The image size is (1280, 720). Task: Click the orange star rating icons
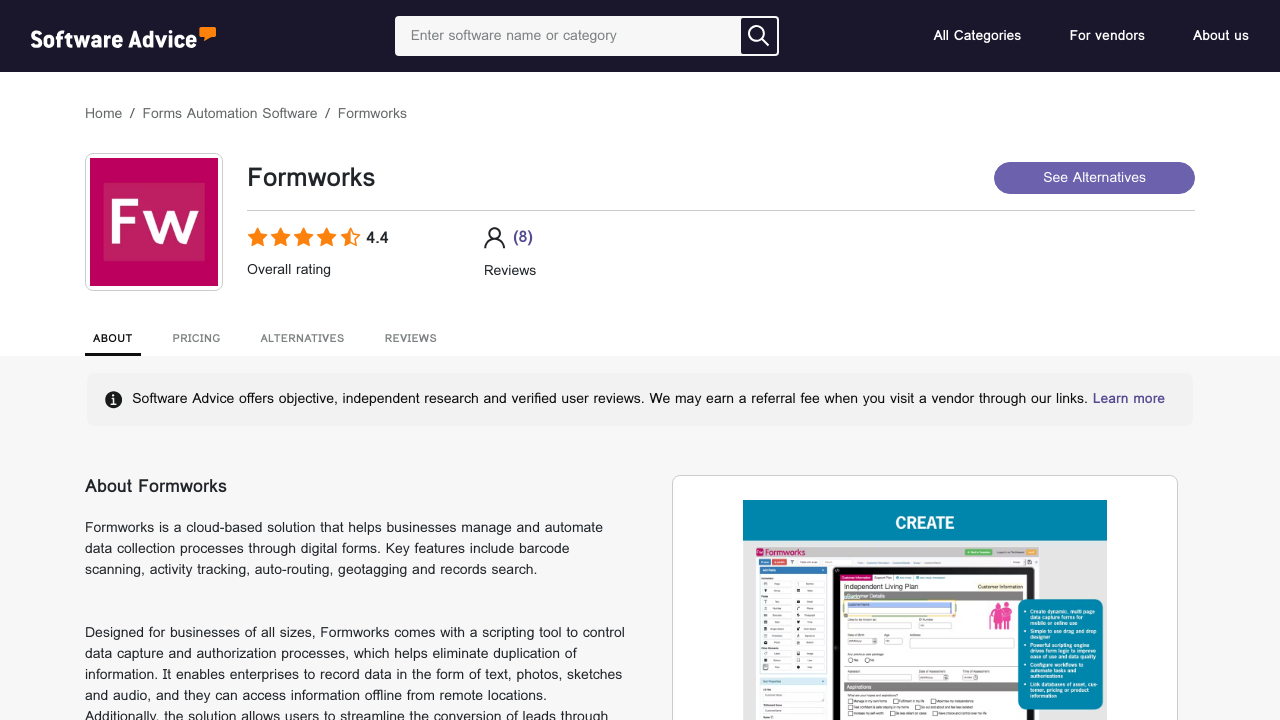point(303,238)
